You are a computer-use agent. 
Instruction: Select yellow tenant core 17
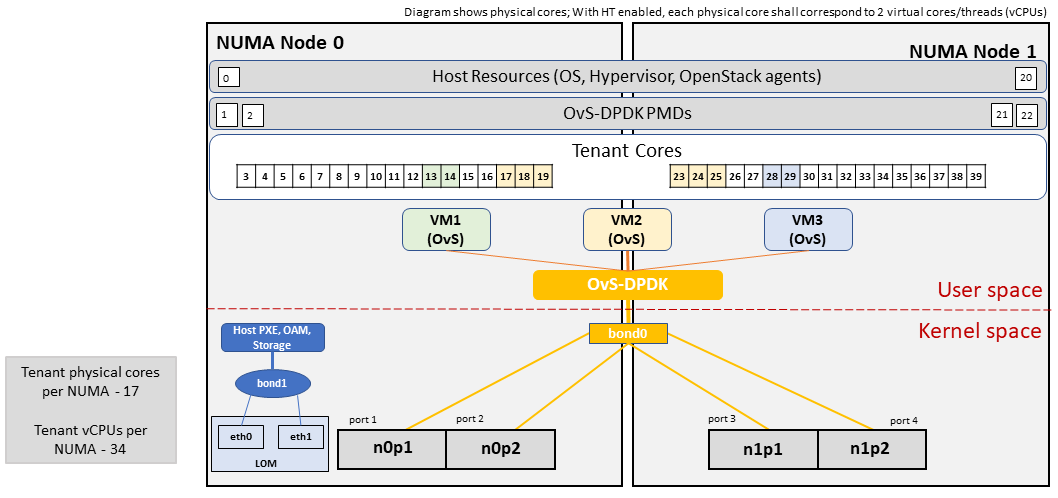point(505,176)
